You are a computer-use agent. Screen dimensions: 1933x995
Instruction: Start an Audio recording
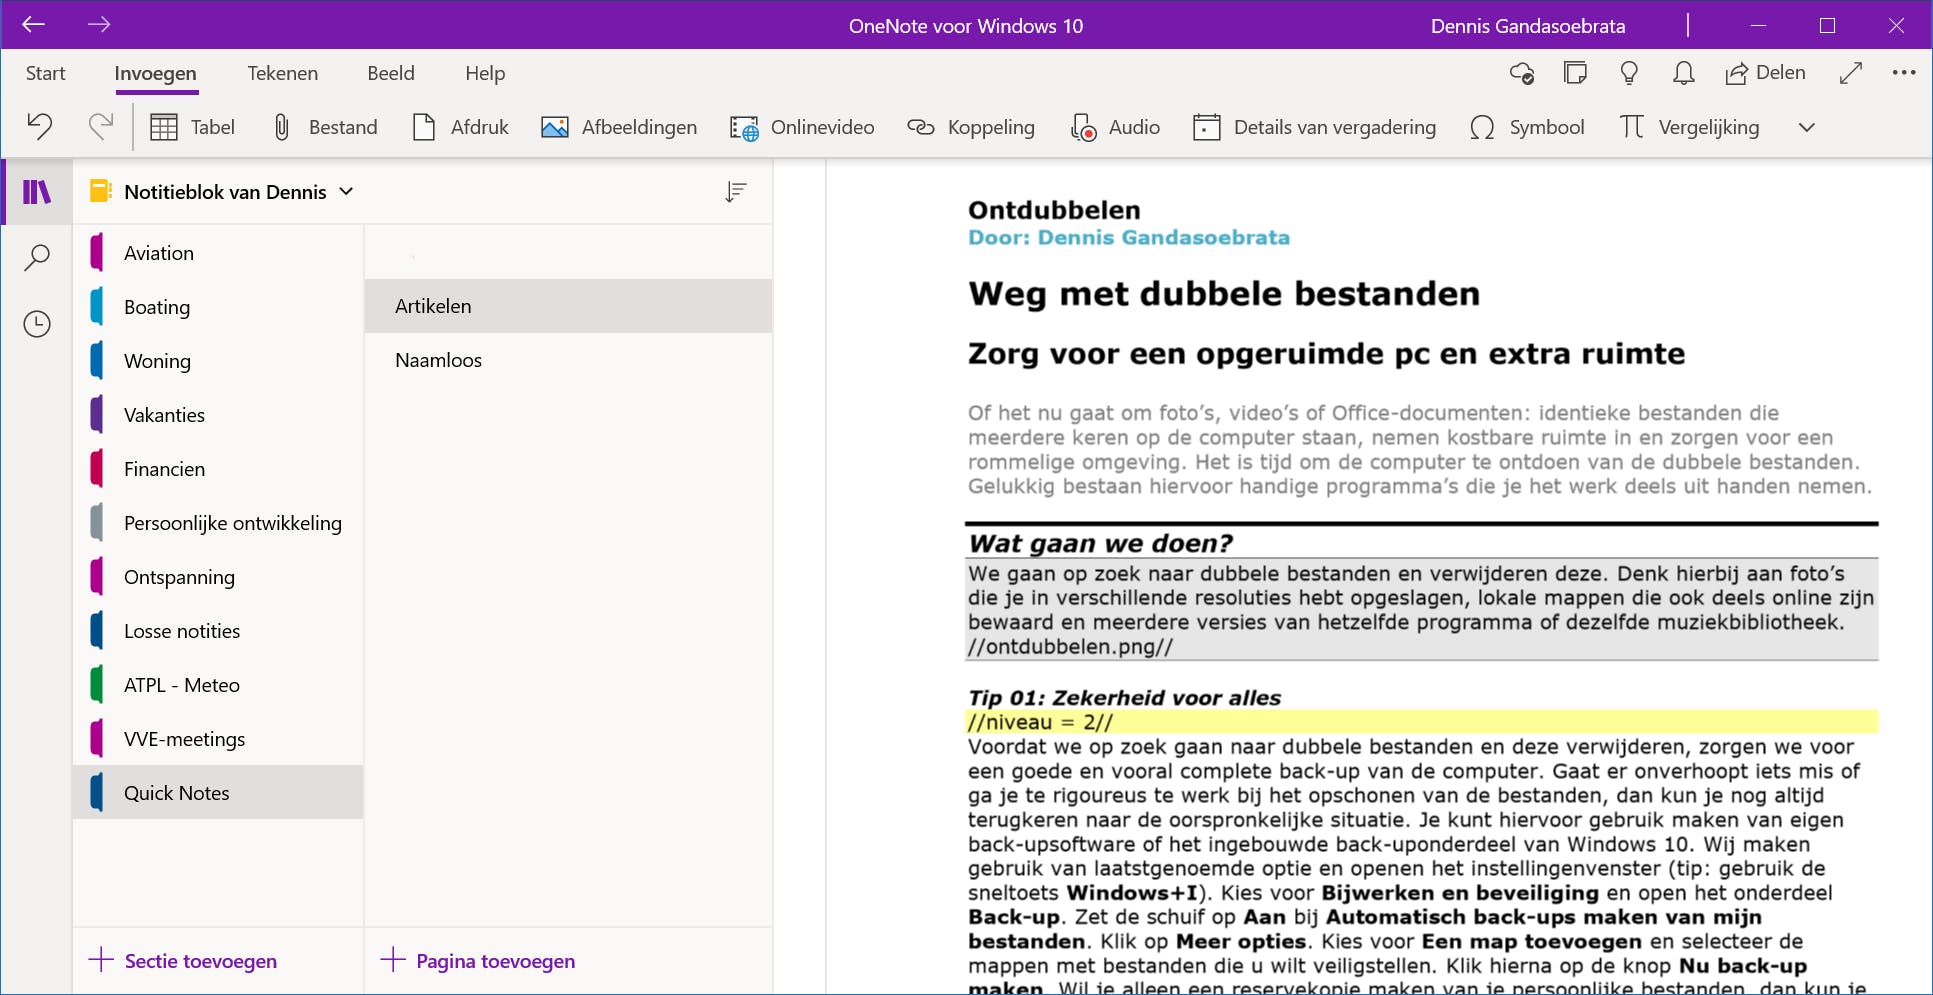click(1115, 127)
